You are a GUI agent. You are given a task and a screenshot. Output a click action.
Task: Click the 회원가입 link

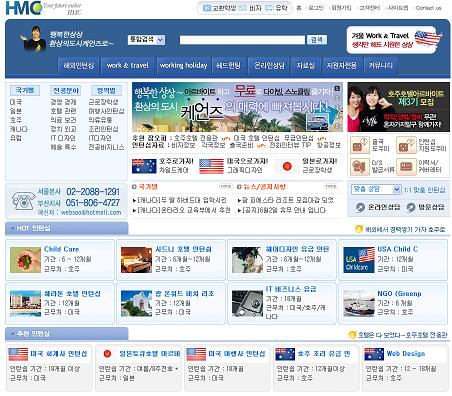click(x=341, y=8)
